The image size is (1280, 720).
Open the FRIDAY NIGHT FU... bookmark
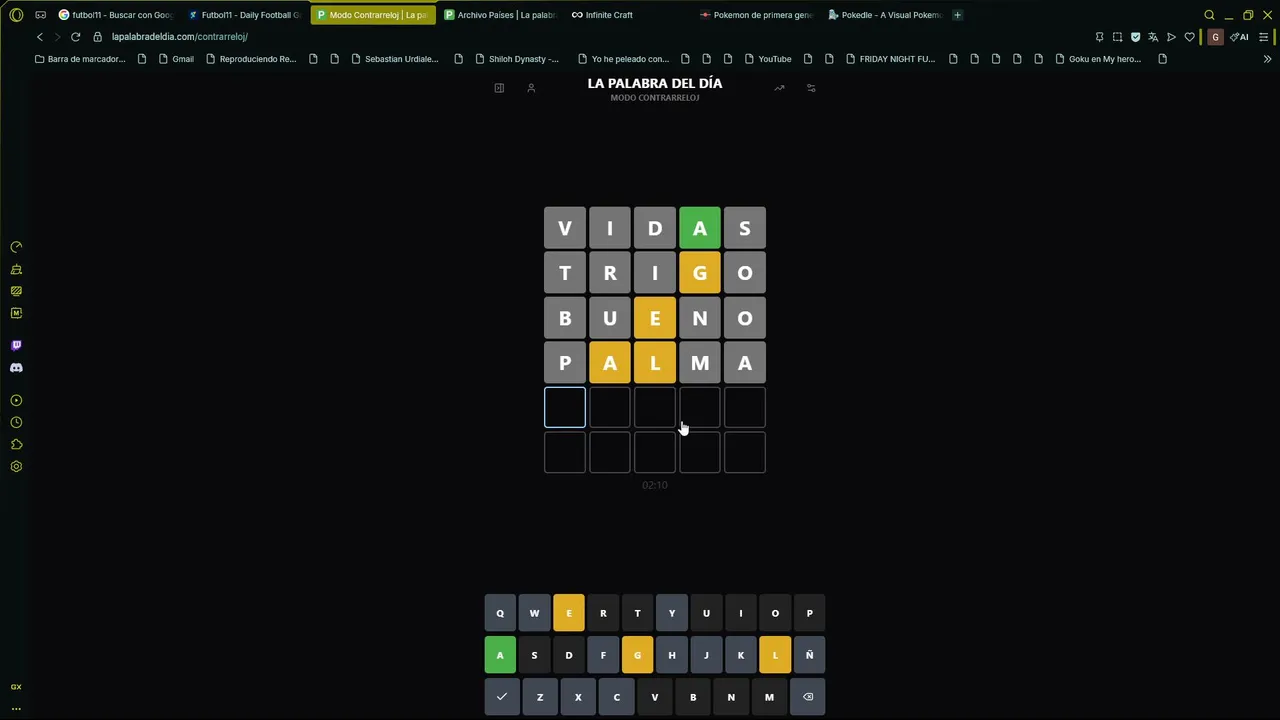(890, 59)
